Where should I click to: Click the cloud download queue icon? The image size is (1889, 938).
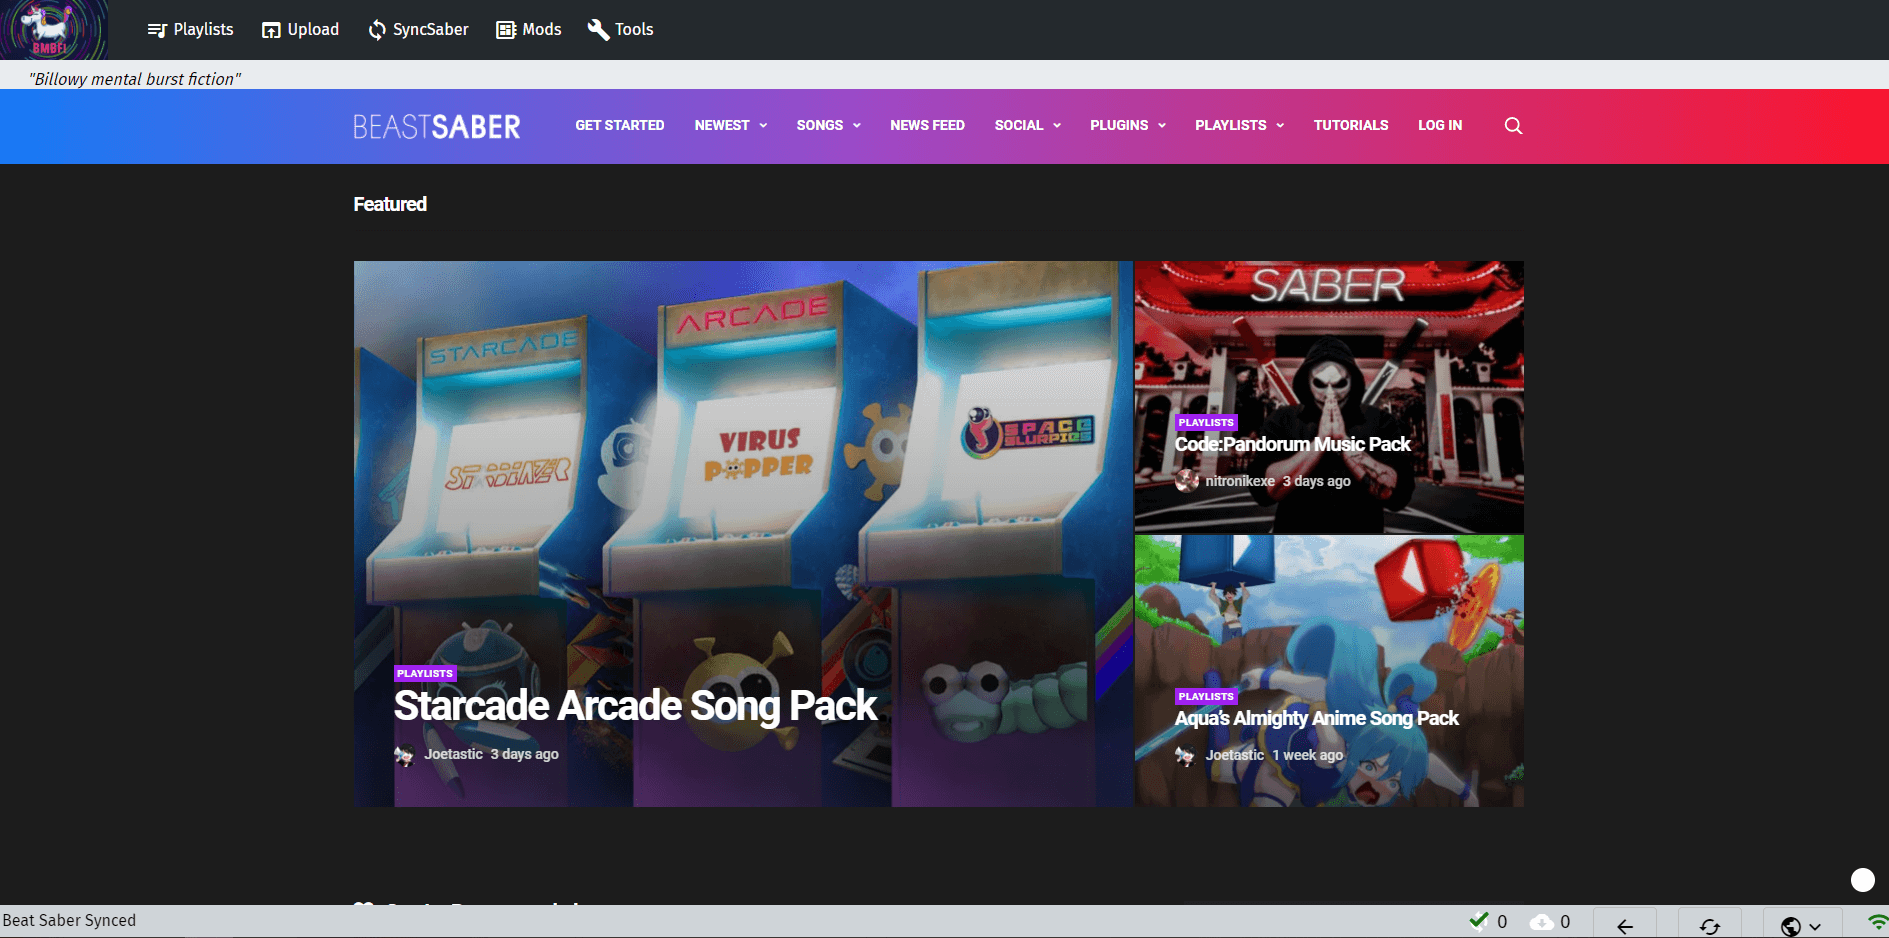pos(1542,922)
